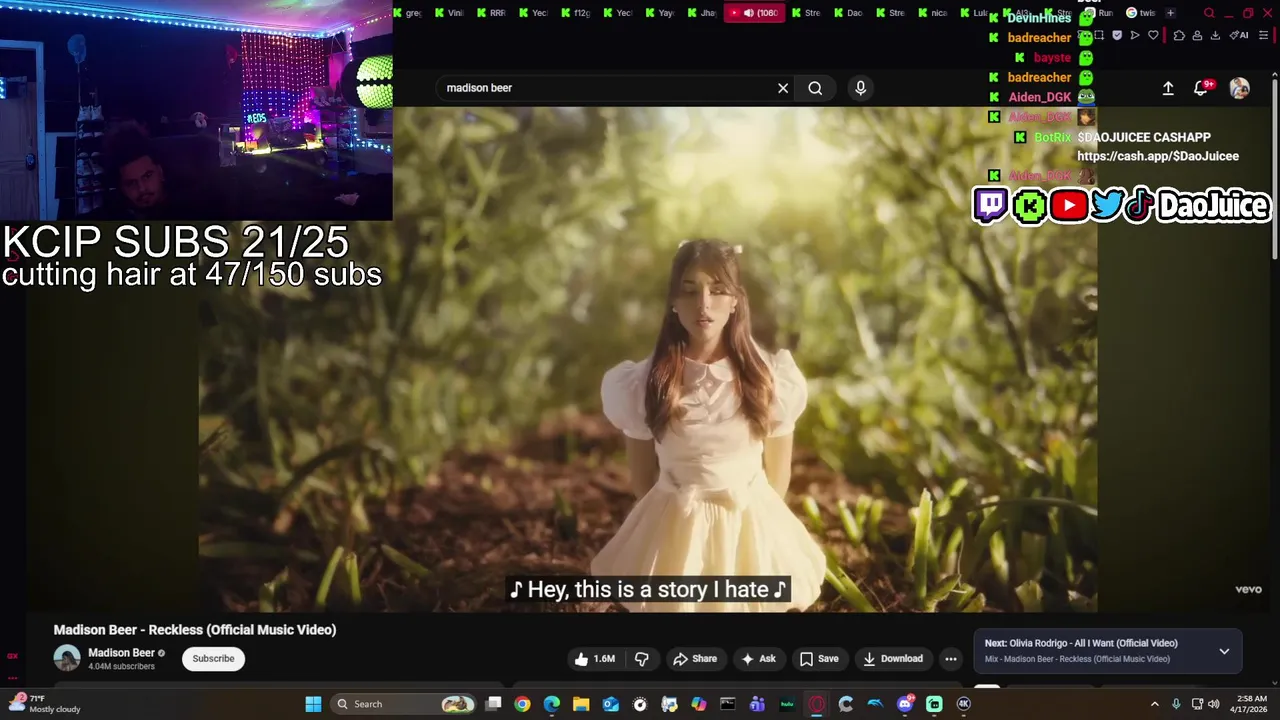1280x720 pixels.
Task: Open the weather widget 71°F Mostly cloudy
Action: point(43,704)
